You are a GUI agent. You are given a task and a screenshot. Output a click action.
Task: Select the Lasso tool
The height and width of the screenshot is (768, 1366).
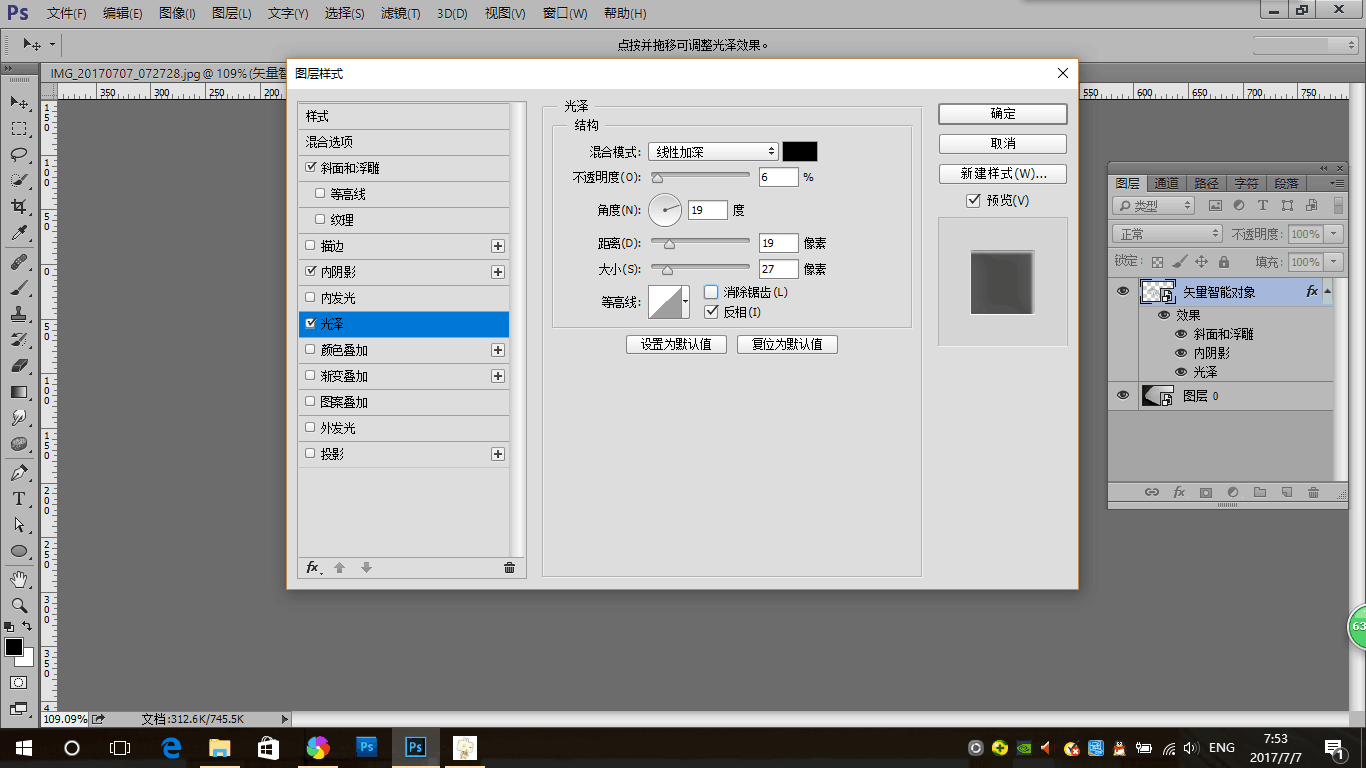point(19,154)
